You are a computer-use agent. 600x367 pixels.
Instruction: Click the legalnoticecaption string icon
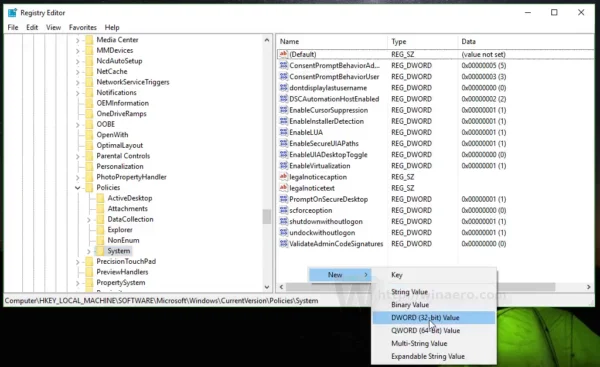pos(284,177)
